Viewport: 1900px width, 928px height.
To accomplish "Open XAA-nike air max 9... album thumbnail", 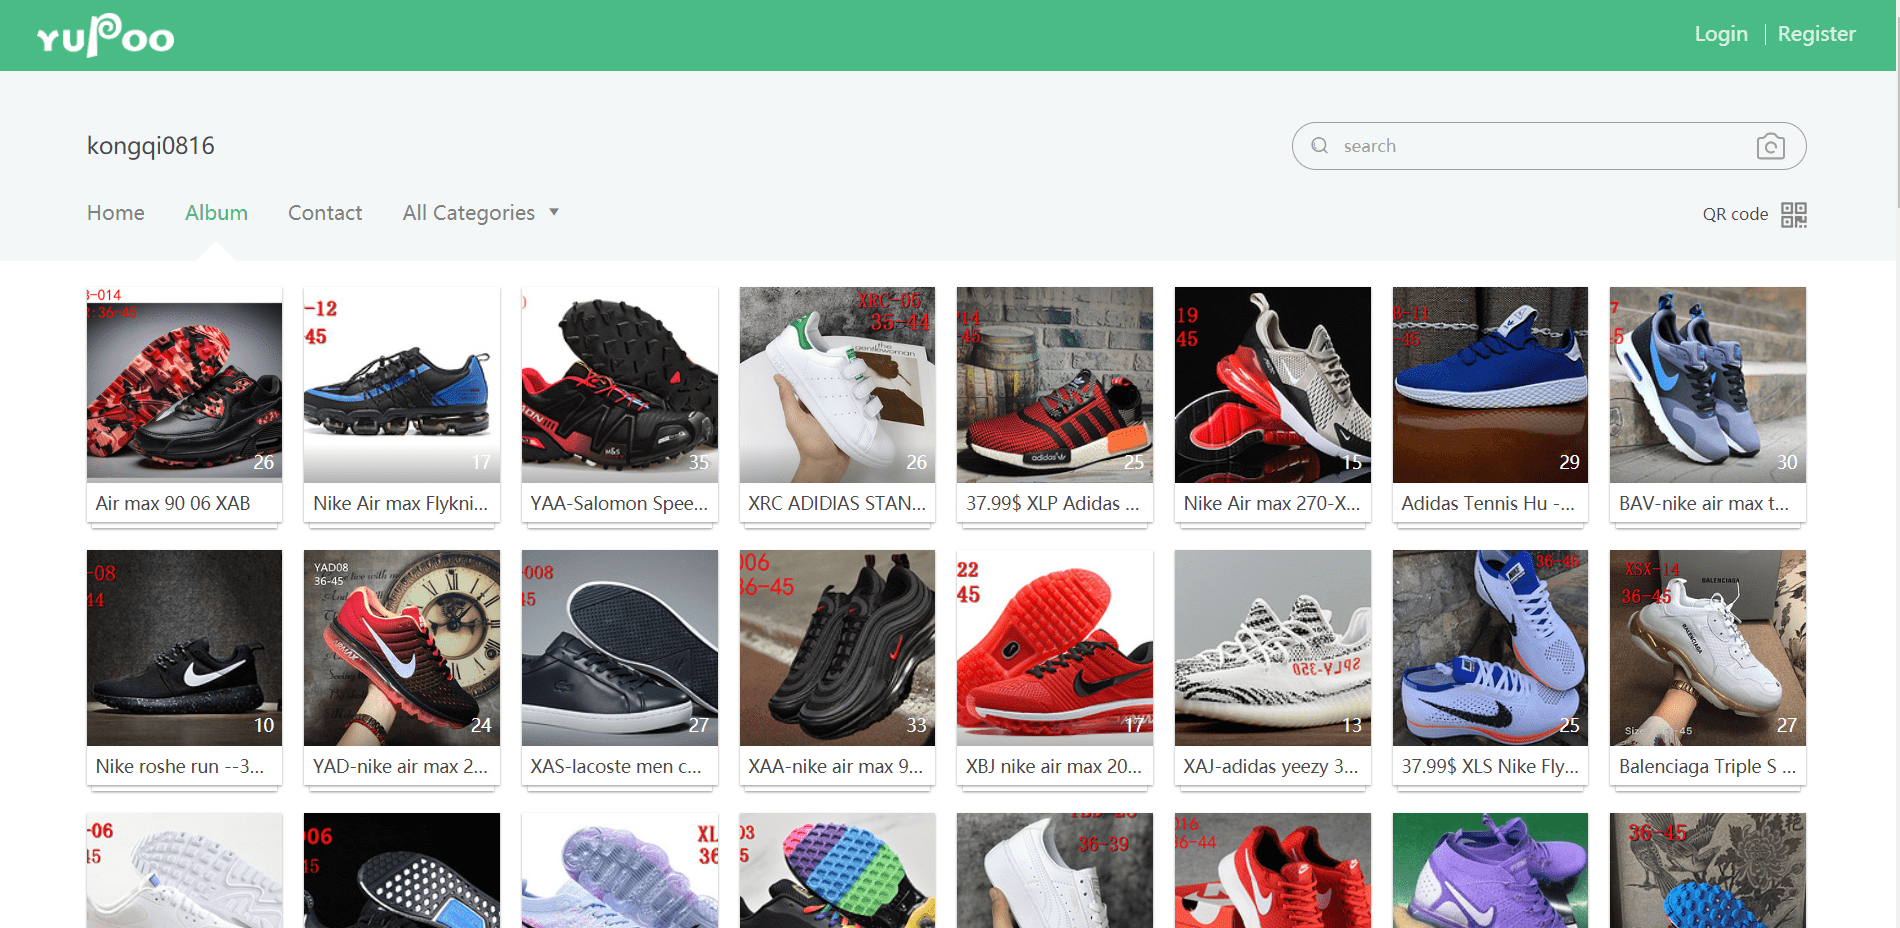I will tap(837, 647).
